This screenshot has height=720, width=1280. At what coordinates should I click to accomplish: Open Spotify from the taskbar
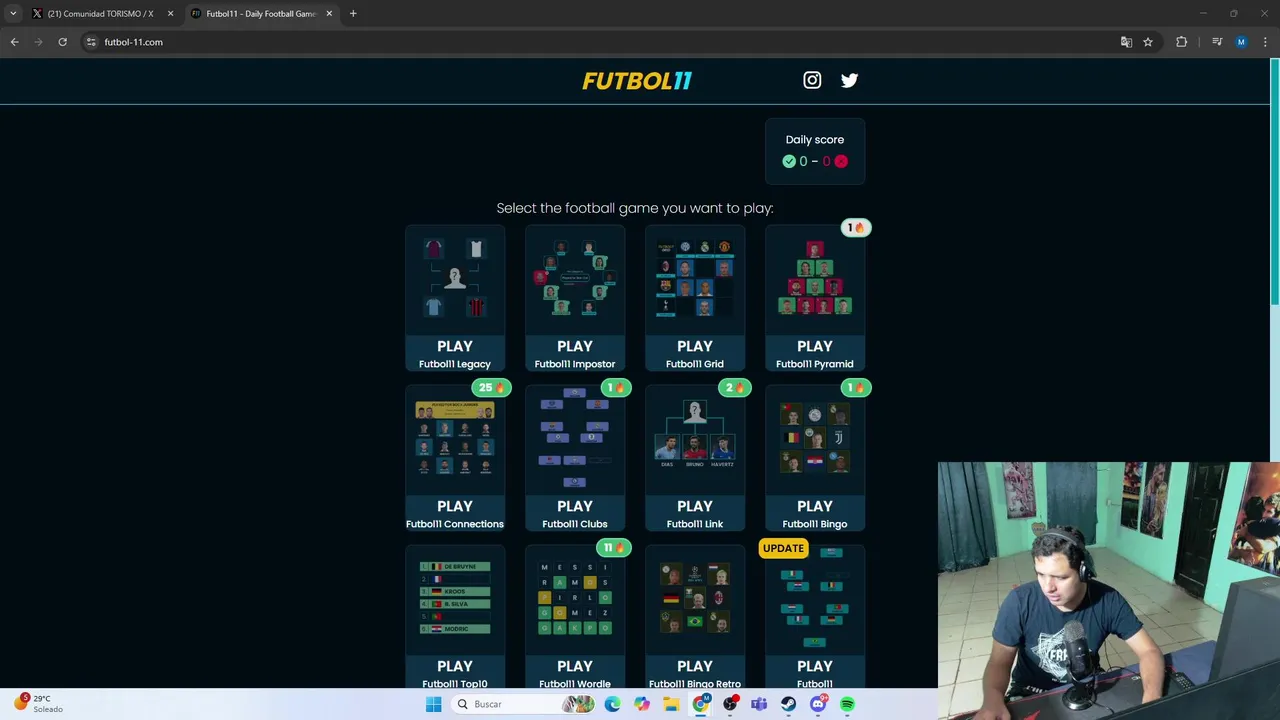847,704
